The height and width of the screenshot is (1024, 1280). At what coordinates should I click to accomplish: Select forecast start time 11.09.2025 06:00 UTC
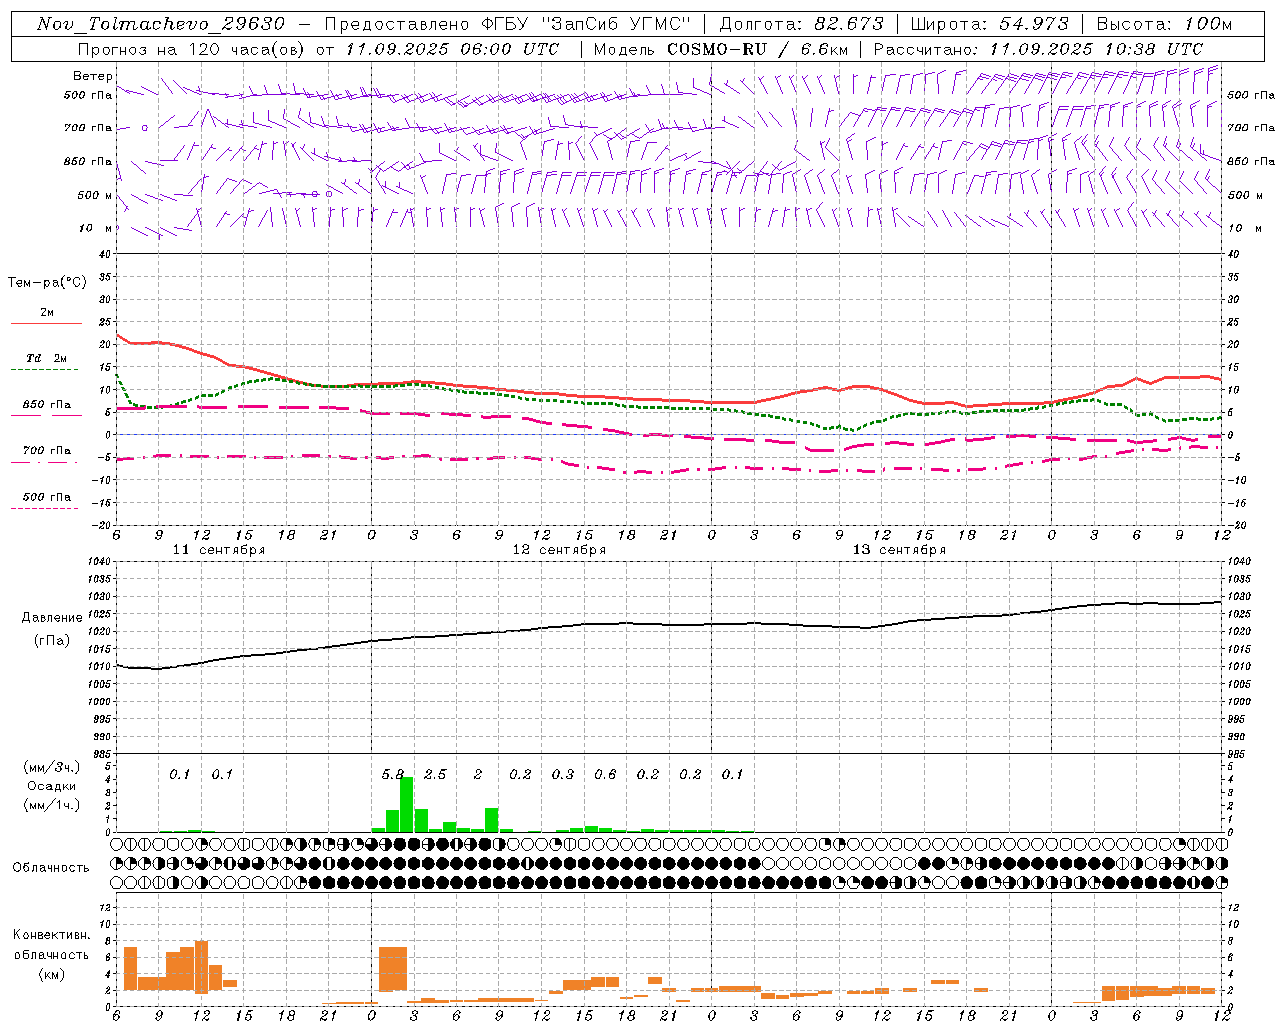(x=453, y=49)
